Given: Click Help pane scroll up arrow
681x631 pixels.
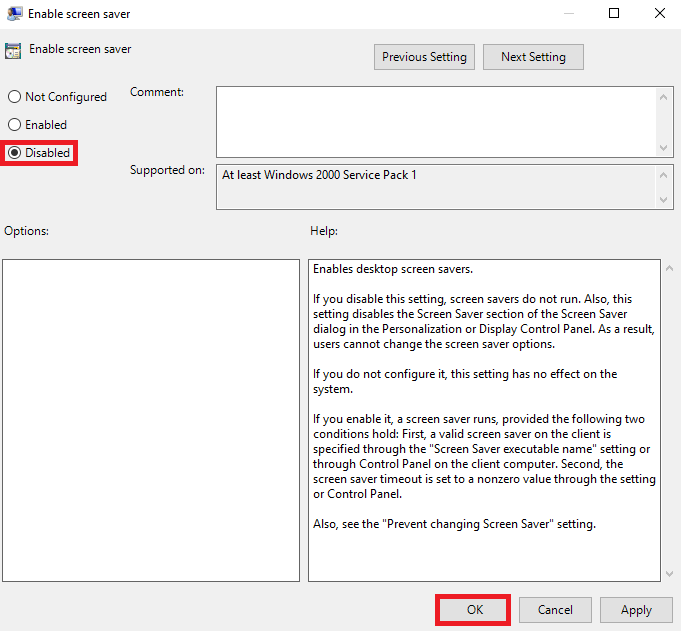Looking at the screenshot, I should pos(669,268).
